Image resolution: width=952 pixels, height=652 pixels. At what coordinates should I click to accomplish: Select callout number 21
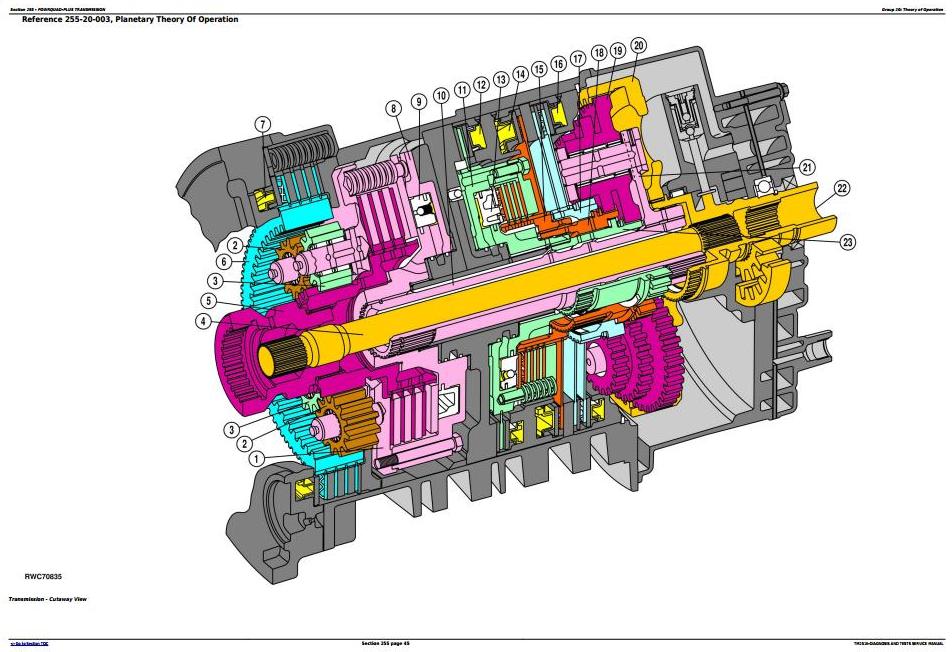(x=807, y=167)
